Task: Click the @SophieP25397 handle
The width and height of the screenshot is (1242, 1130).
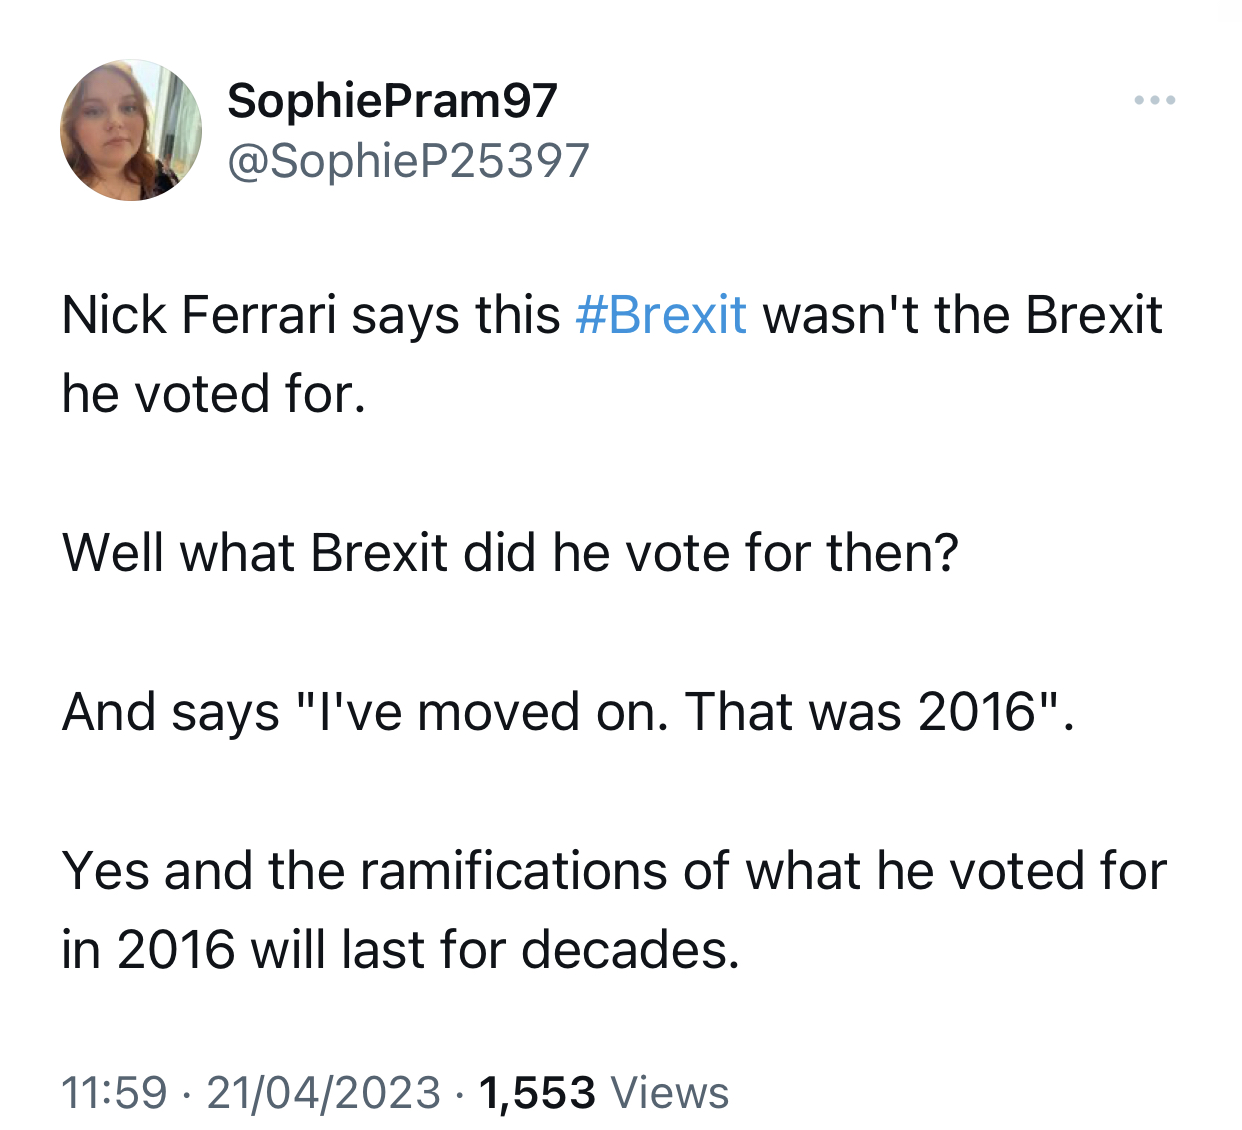Action: tap(408, 160)
